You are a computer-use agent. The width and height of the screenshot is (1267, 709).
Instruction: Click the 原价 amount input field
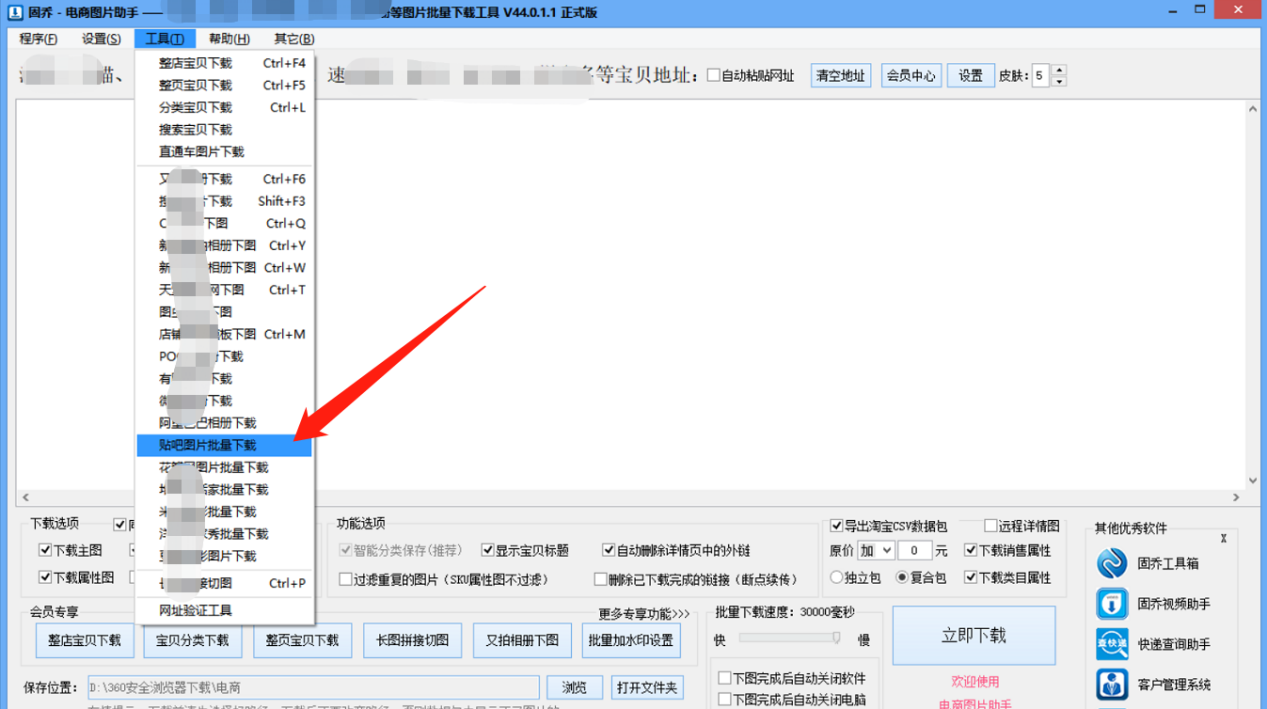coord(915,551)
